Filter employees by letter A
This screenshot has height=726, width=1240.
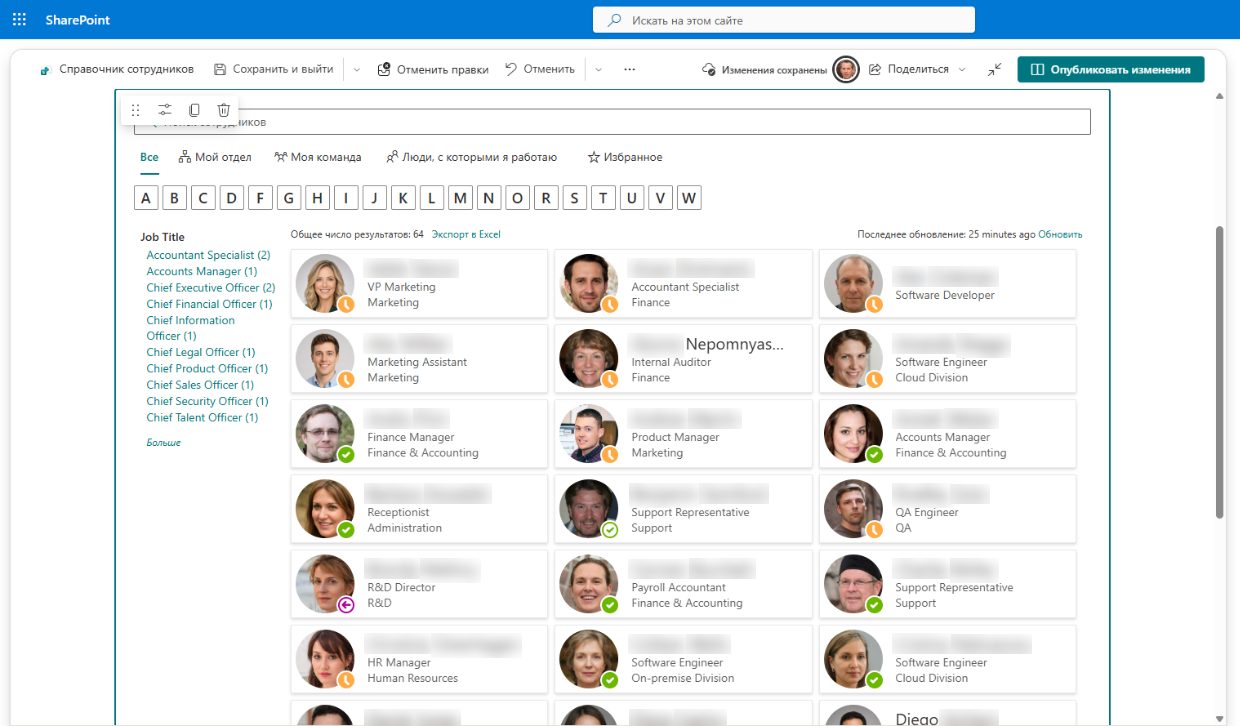[146, 198]
